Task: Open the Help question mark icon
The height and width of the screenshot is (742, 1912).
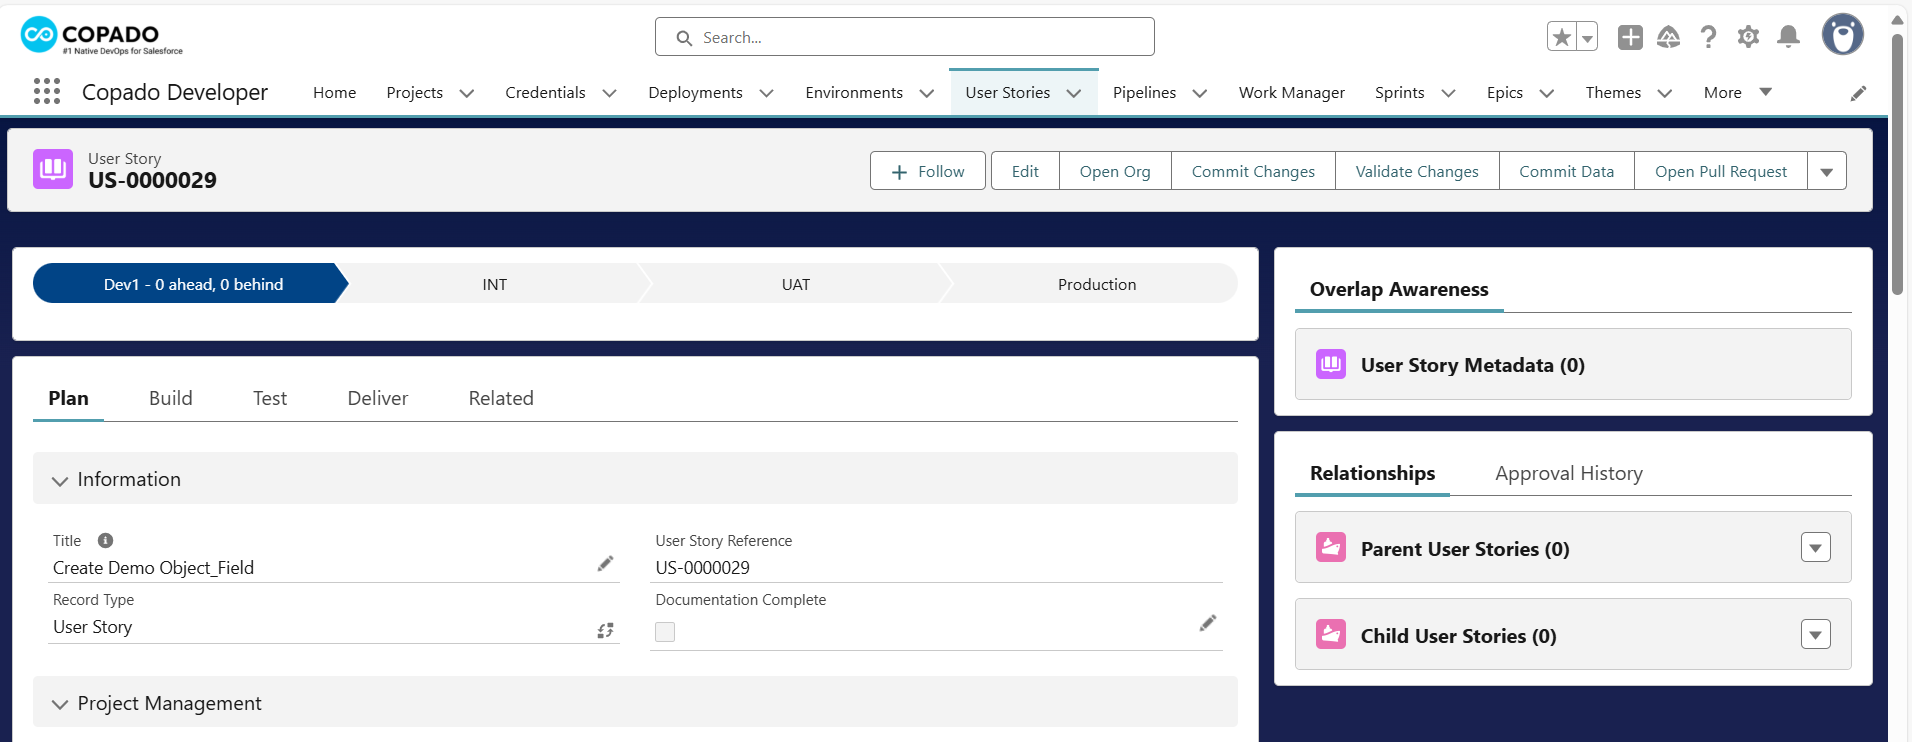Action: point(1708,37)
